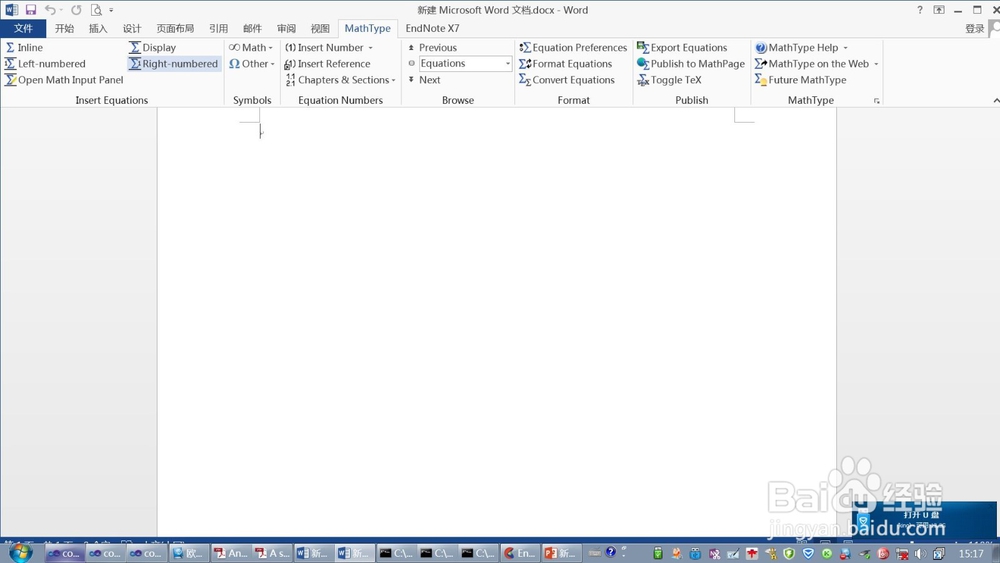Open Equation Preferences
The height and width of the screenshot is (563, 1000).
tap(573, 47)
